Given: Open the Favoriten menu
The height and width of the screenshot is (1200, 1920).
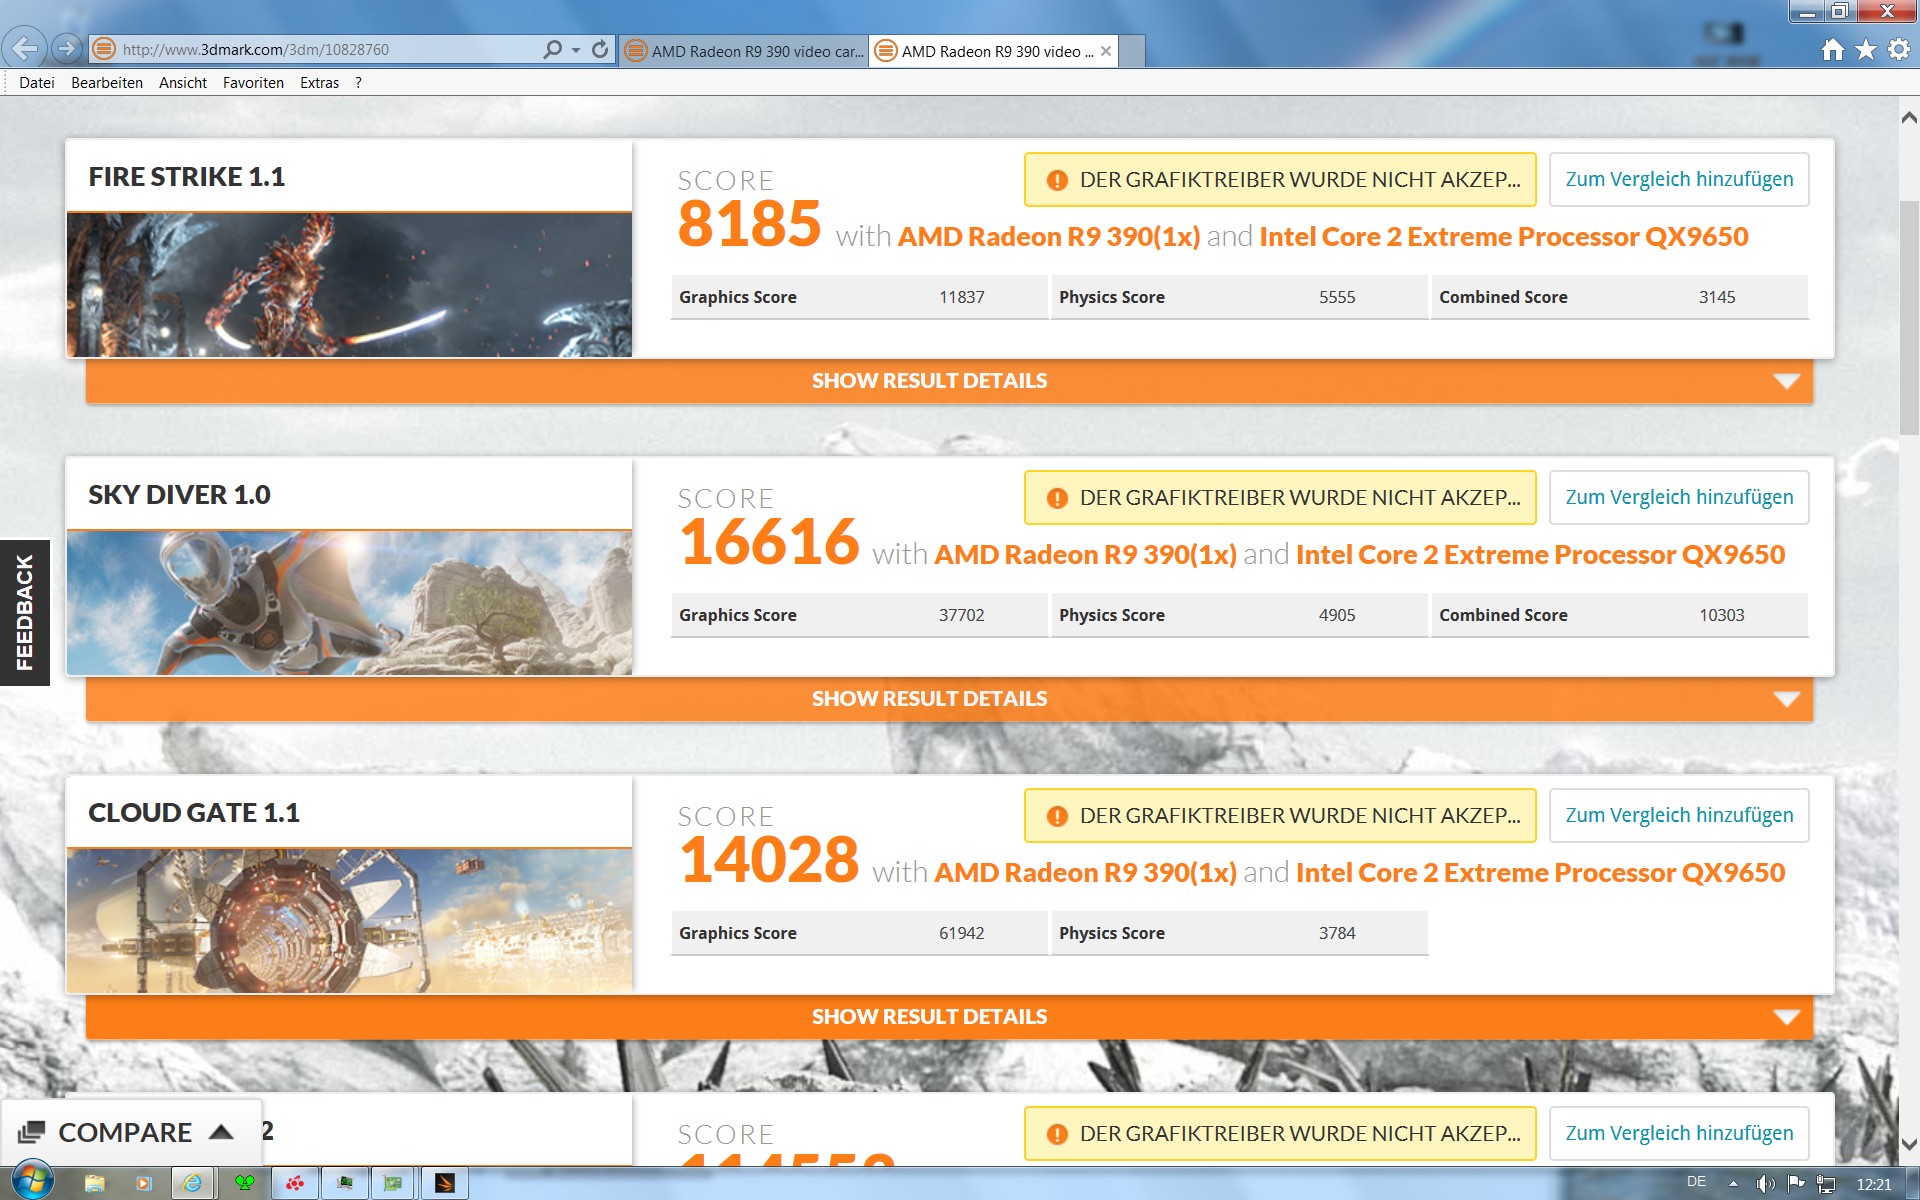Looking at the screenshot, I should click(x=253, y=83).
